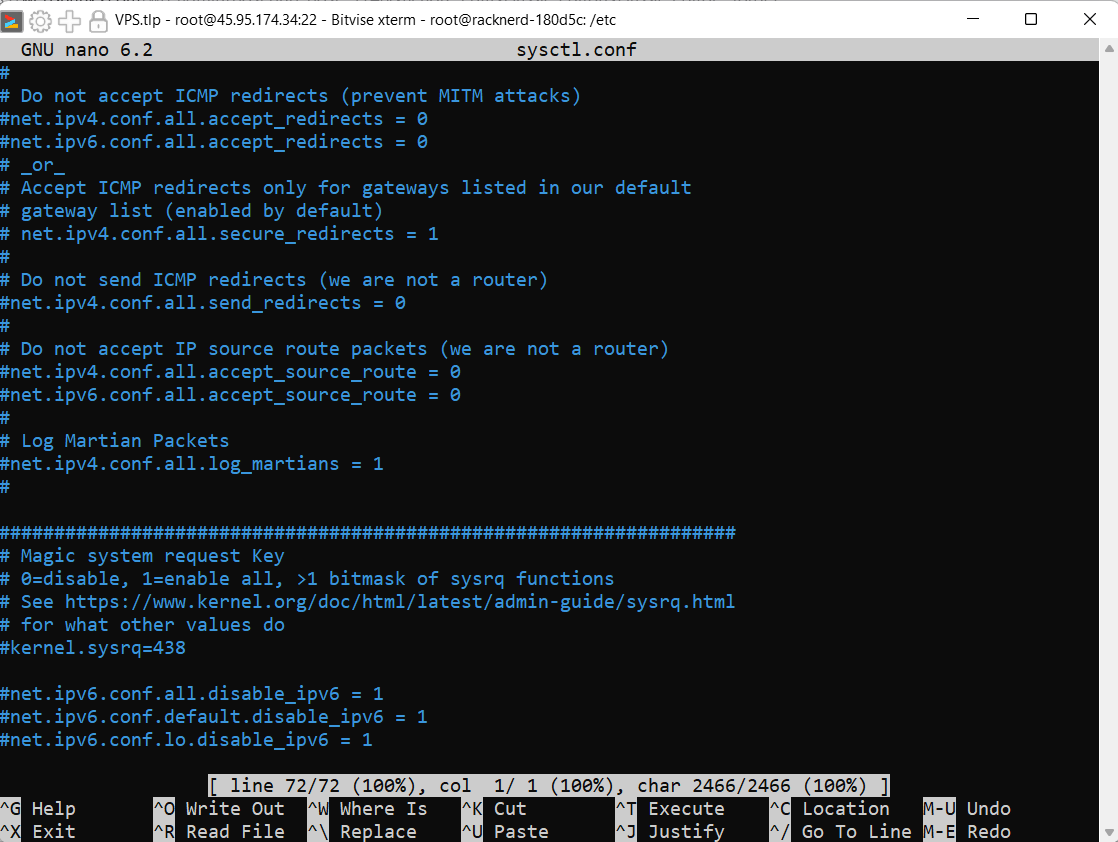Click the net.ipv4.conf.all.log_martians line

(x=192, y=464)
